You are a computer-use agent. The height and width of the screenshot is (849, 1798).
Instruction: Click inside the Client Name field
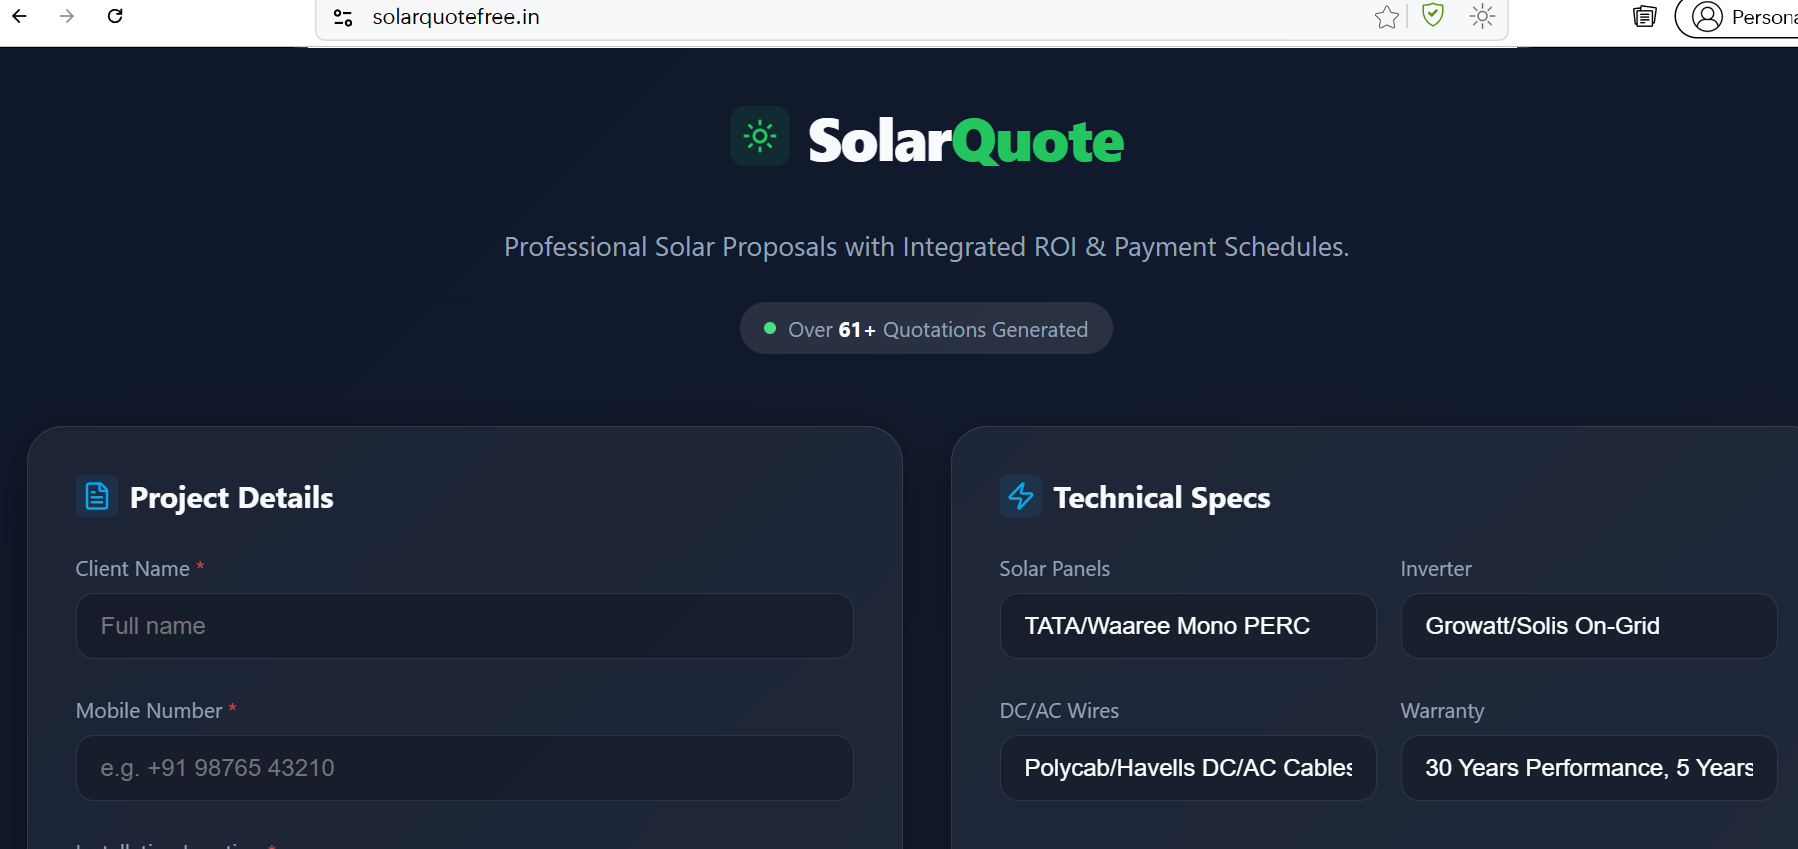[464, 626]
